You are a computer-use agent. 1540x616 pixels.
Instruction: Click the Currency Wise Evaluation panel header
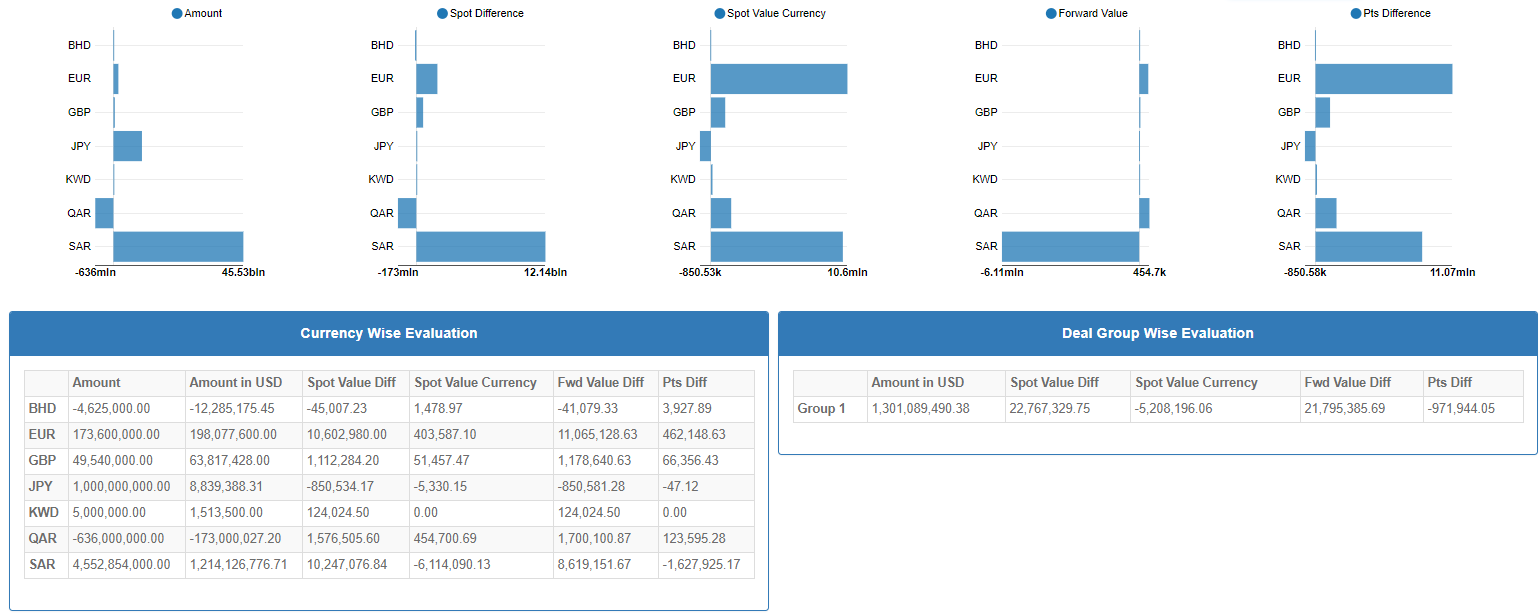pyautogui.click(x=388, y=333)
